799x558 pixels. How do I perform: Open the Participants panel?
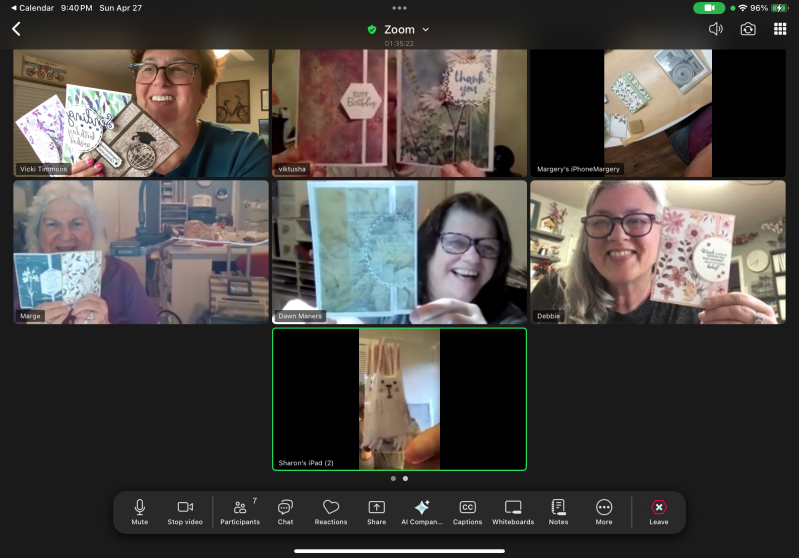pyautogui.click(x=240, y=512)
